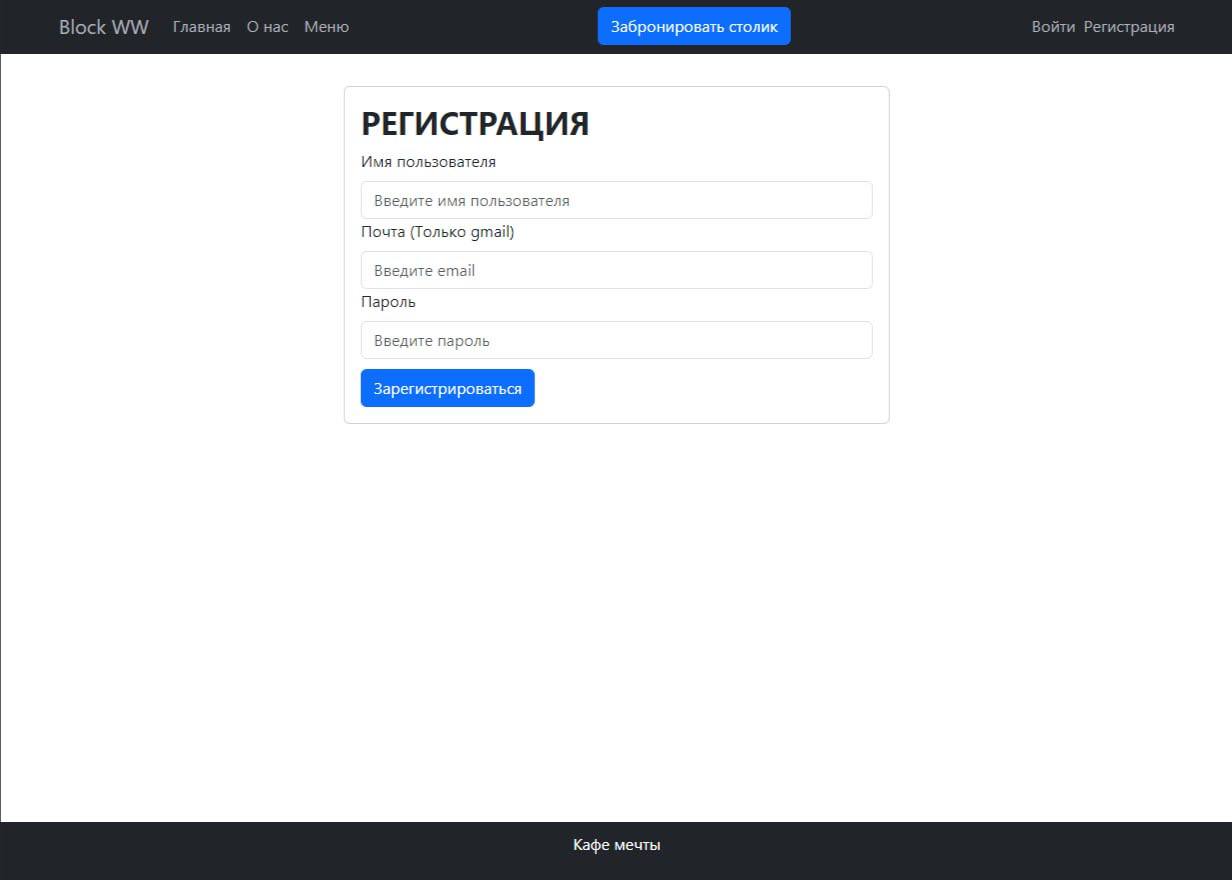Screen dimensions: 1232x880
Task: Click the Почта (Только gmail) label
Action: pos(437,232)
